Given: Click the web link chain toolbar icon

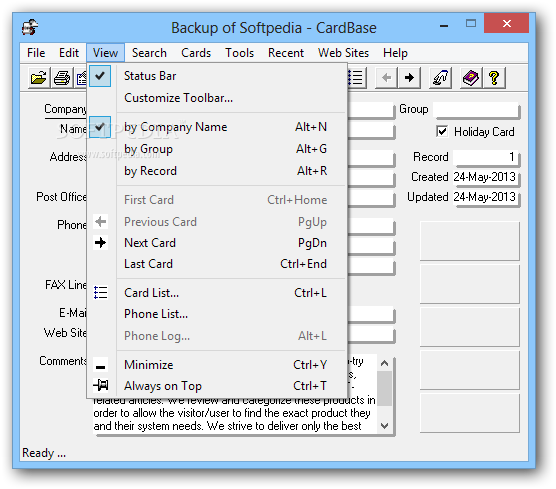Looking at the screenshot, I should [x=440, y=78].
